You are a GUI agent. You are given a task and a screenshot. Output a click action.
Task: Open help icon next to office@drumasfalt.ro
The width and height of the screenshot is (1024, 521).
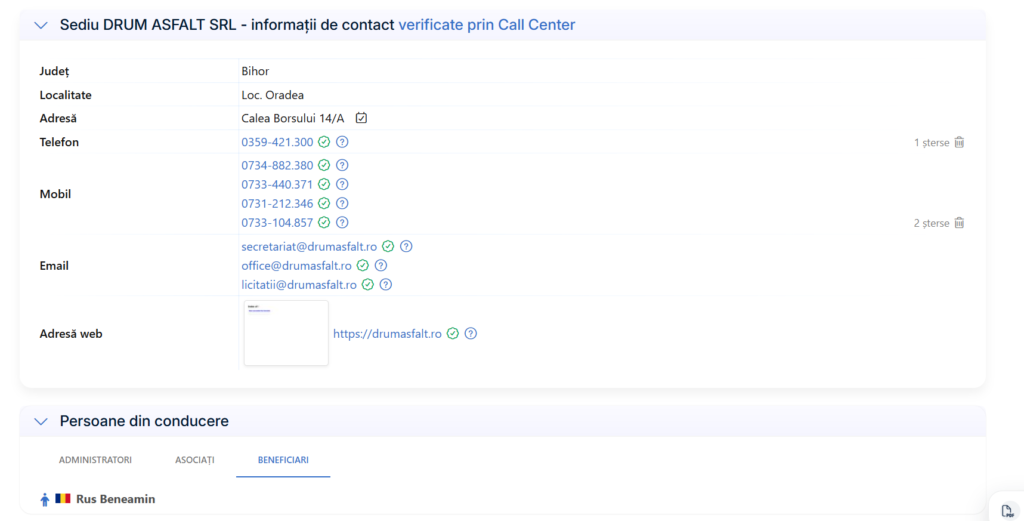381,265
